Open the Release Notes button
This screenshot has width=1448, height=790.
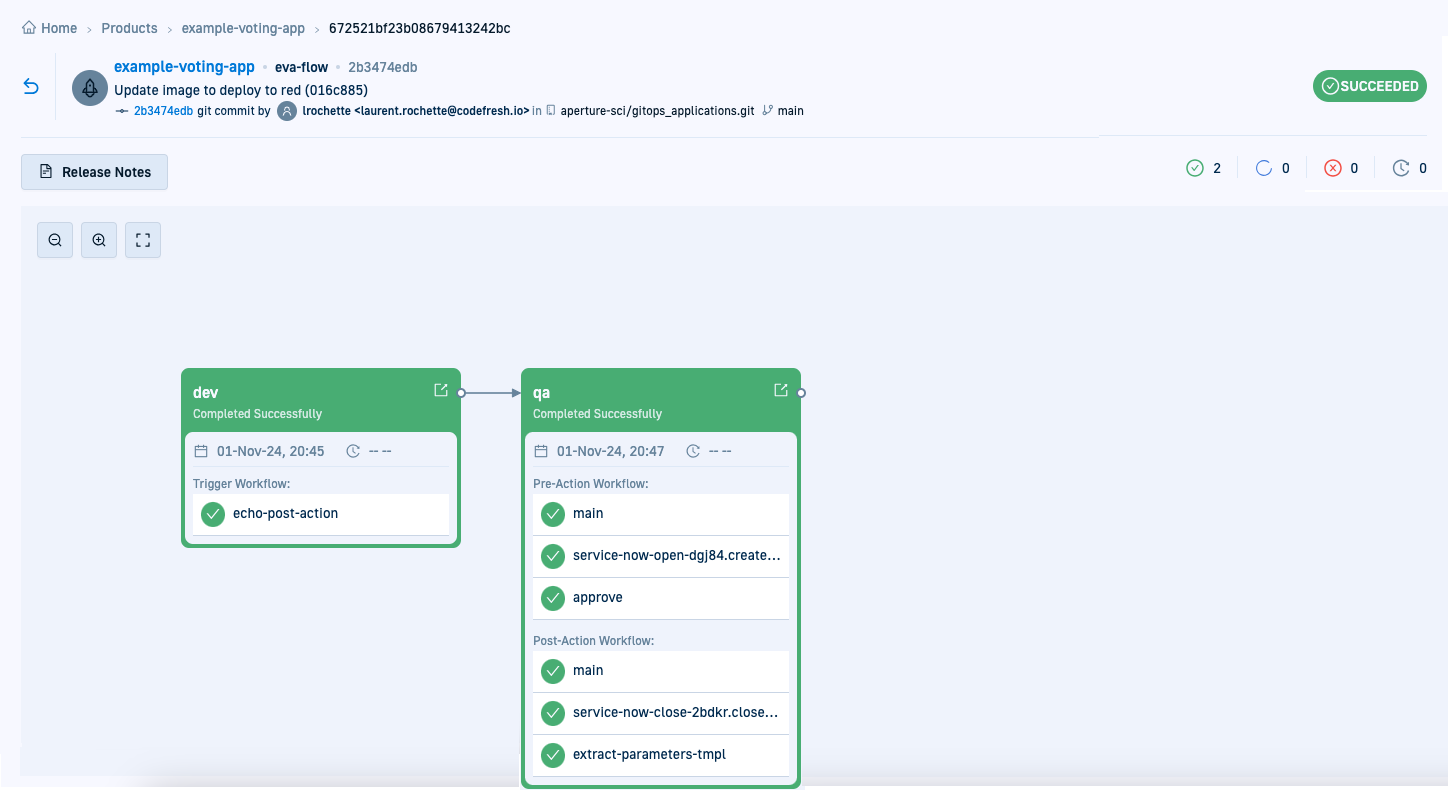pyautogui.click(x=95, y=172)
